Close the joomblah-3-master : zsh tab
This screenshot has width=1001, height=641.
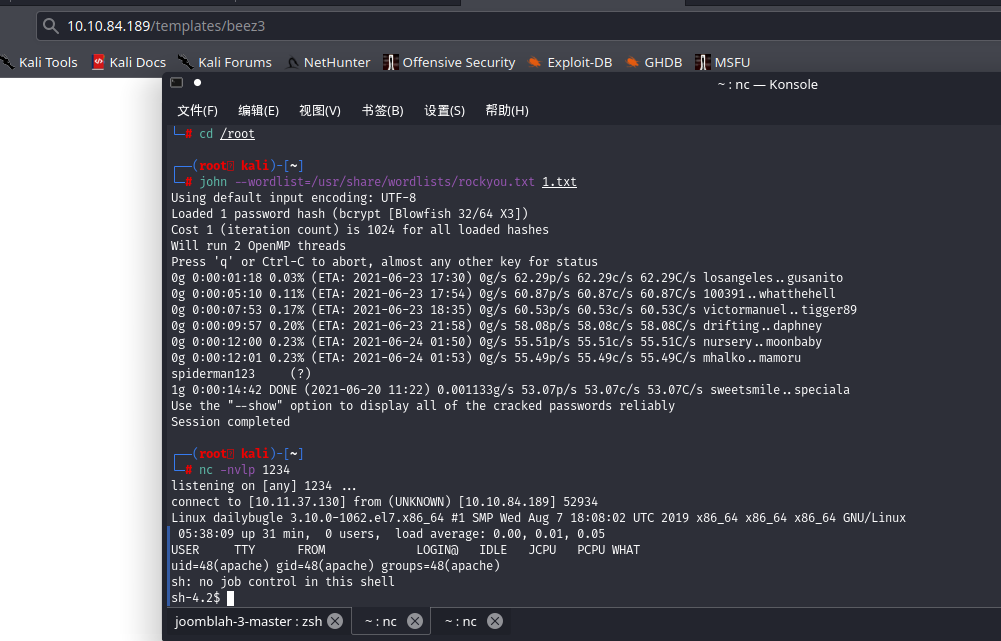coord(335,621)
